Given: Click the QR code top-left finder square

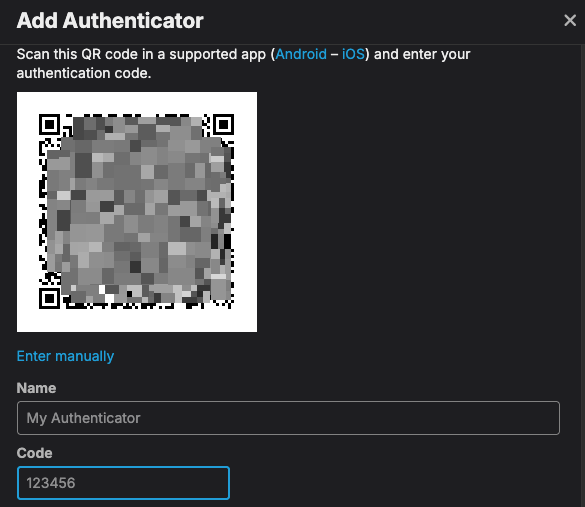Looking at the screenshot, I should pos(50,125).
